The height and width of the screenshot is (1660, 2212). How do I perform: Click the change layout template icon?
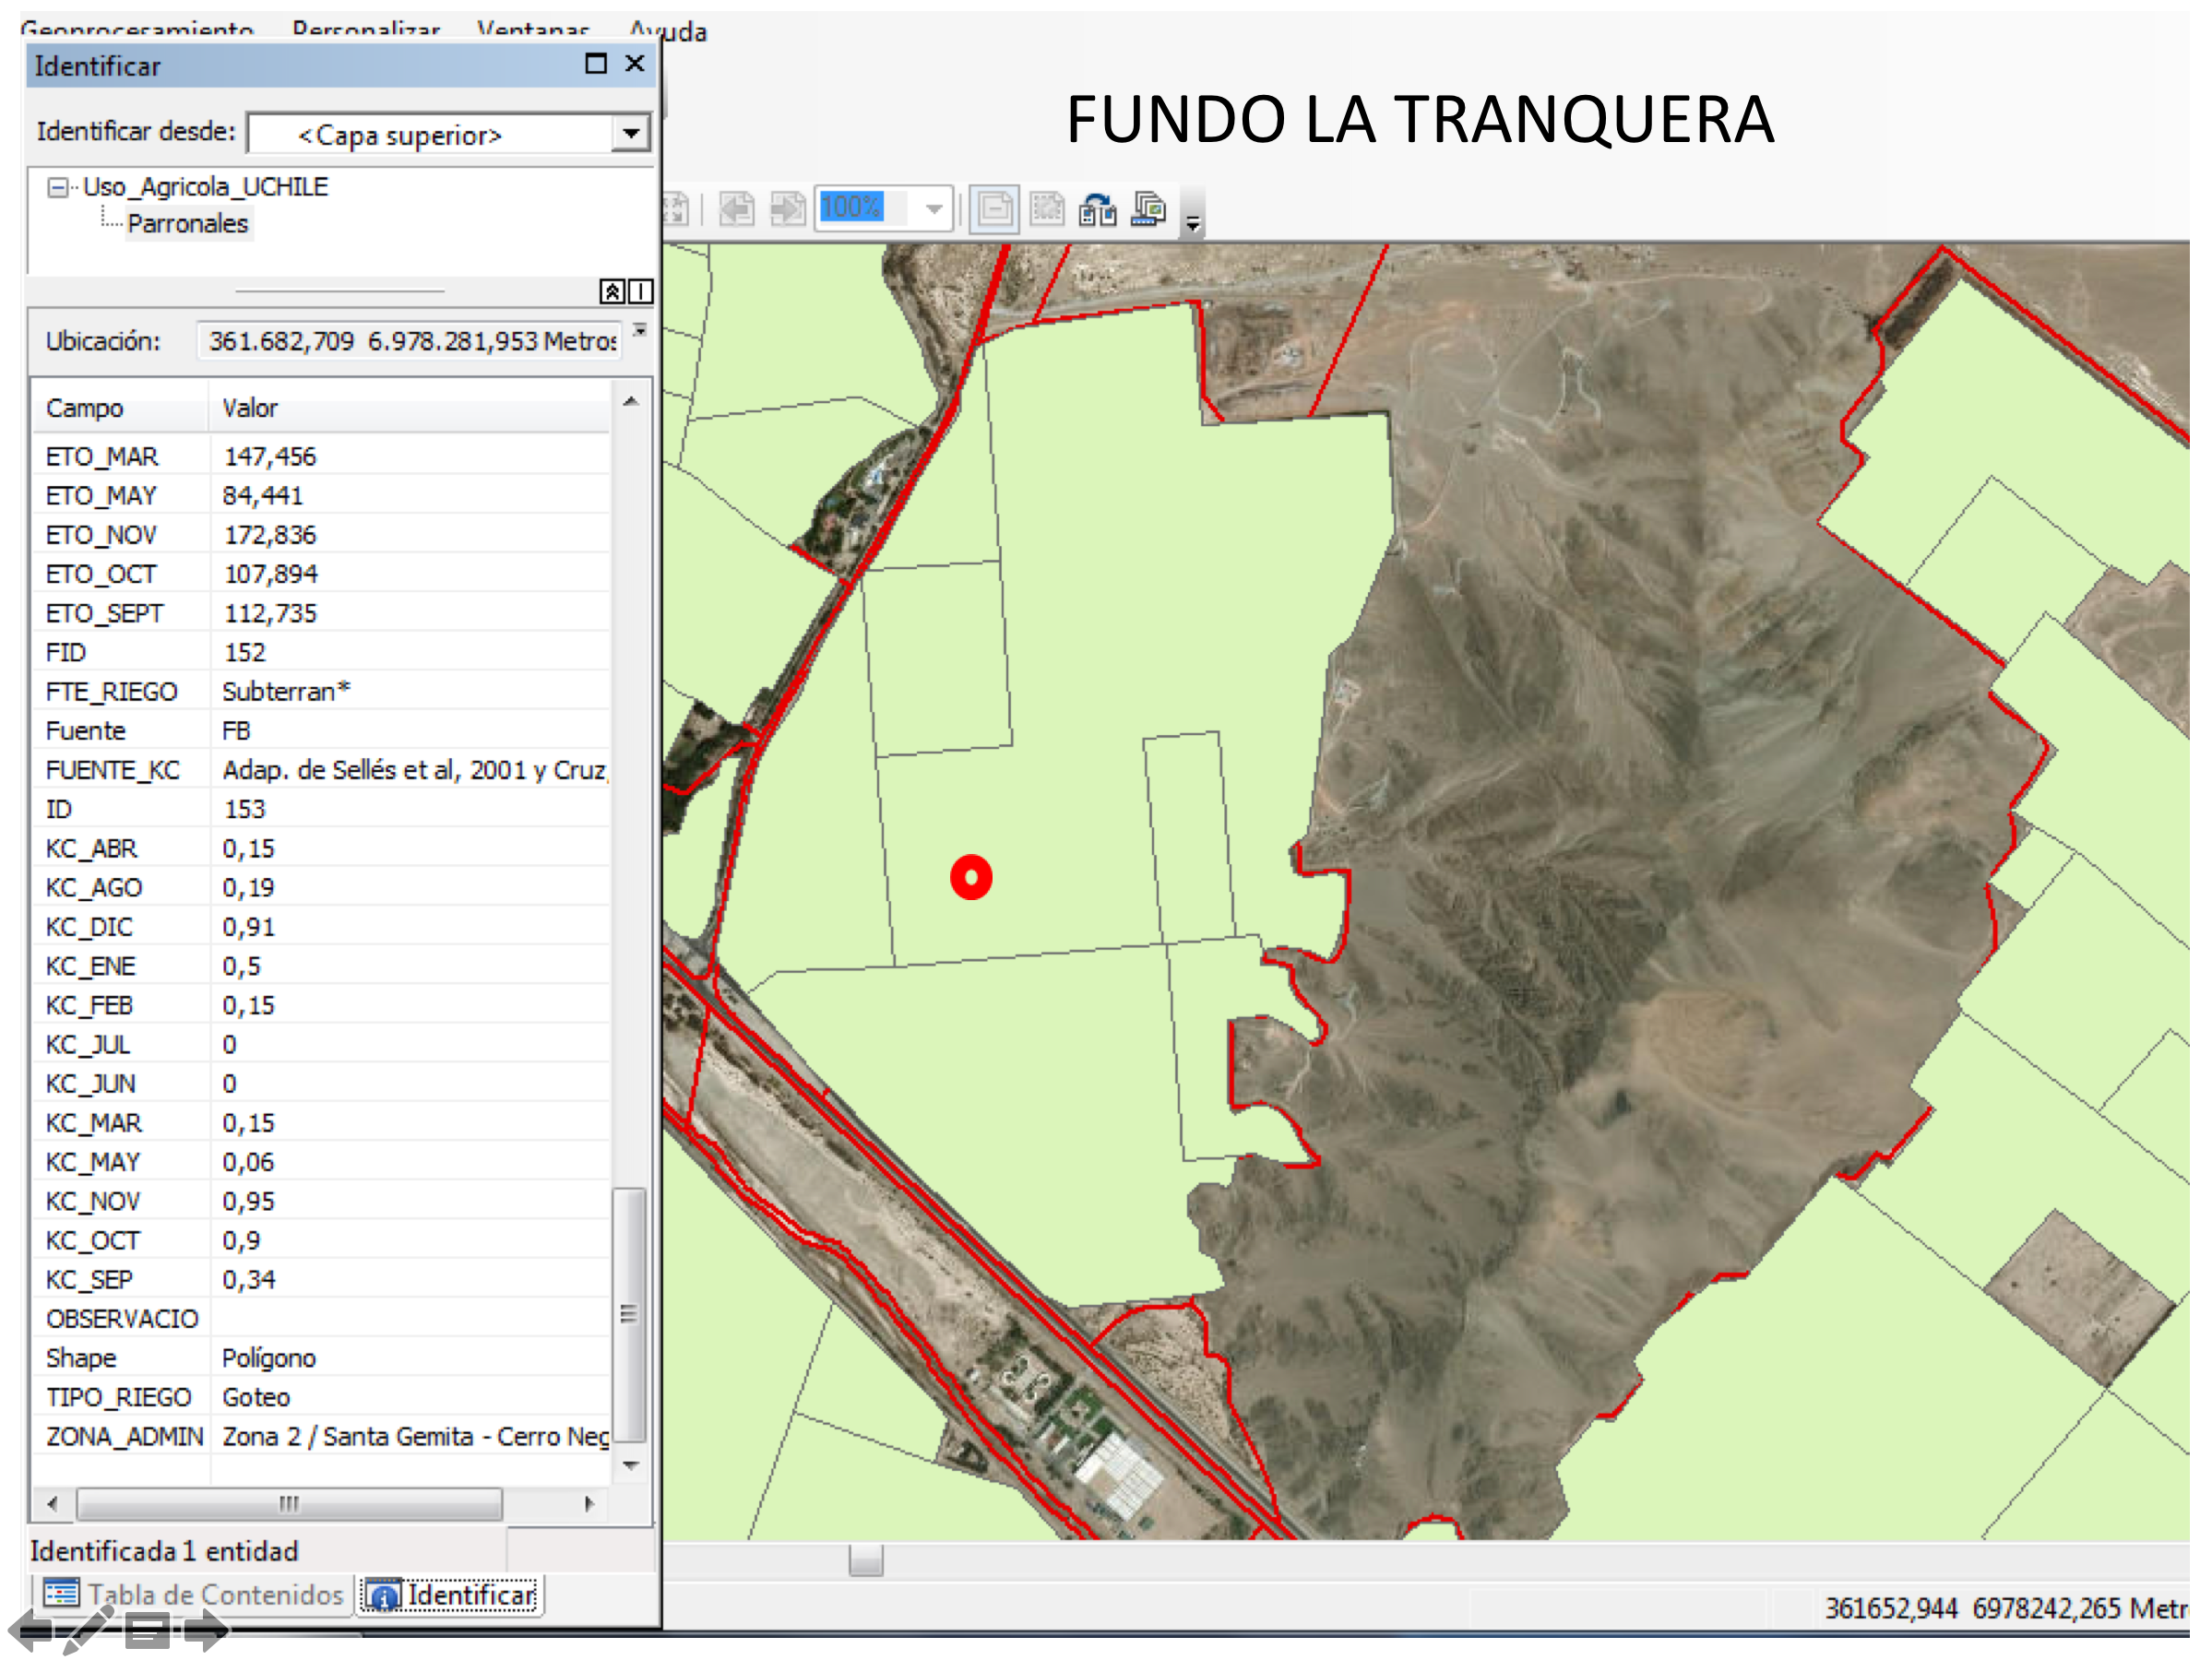pyautogui.click(x=1098, y=210)
